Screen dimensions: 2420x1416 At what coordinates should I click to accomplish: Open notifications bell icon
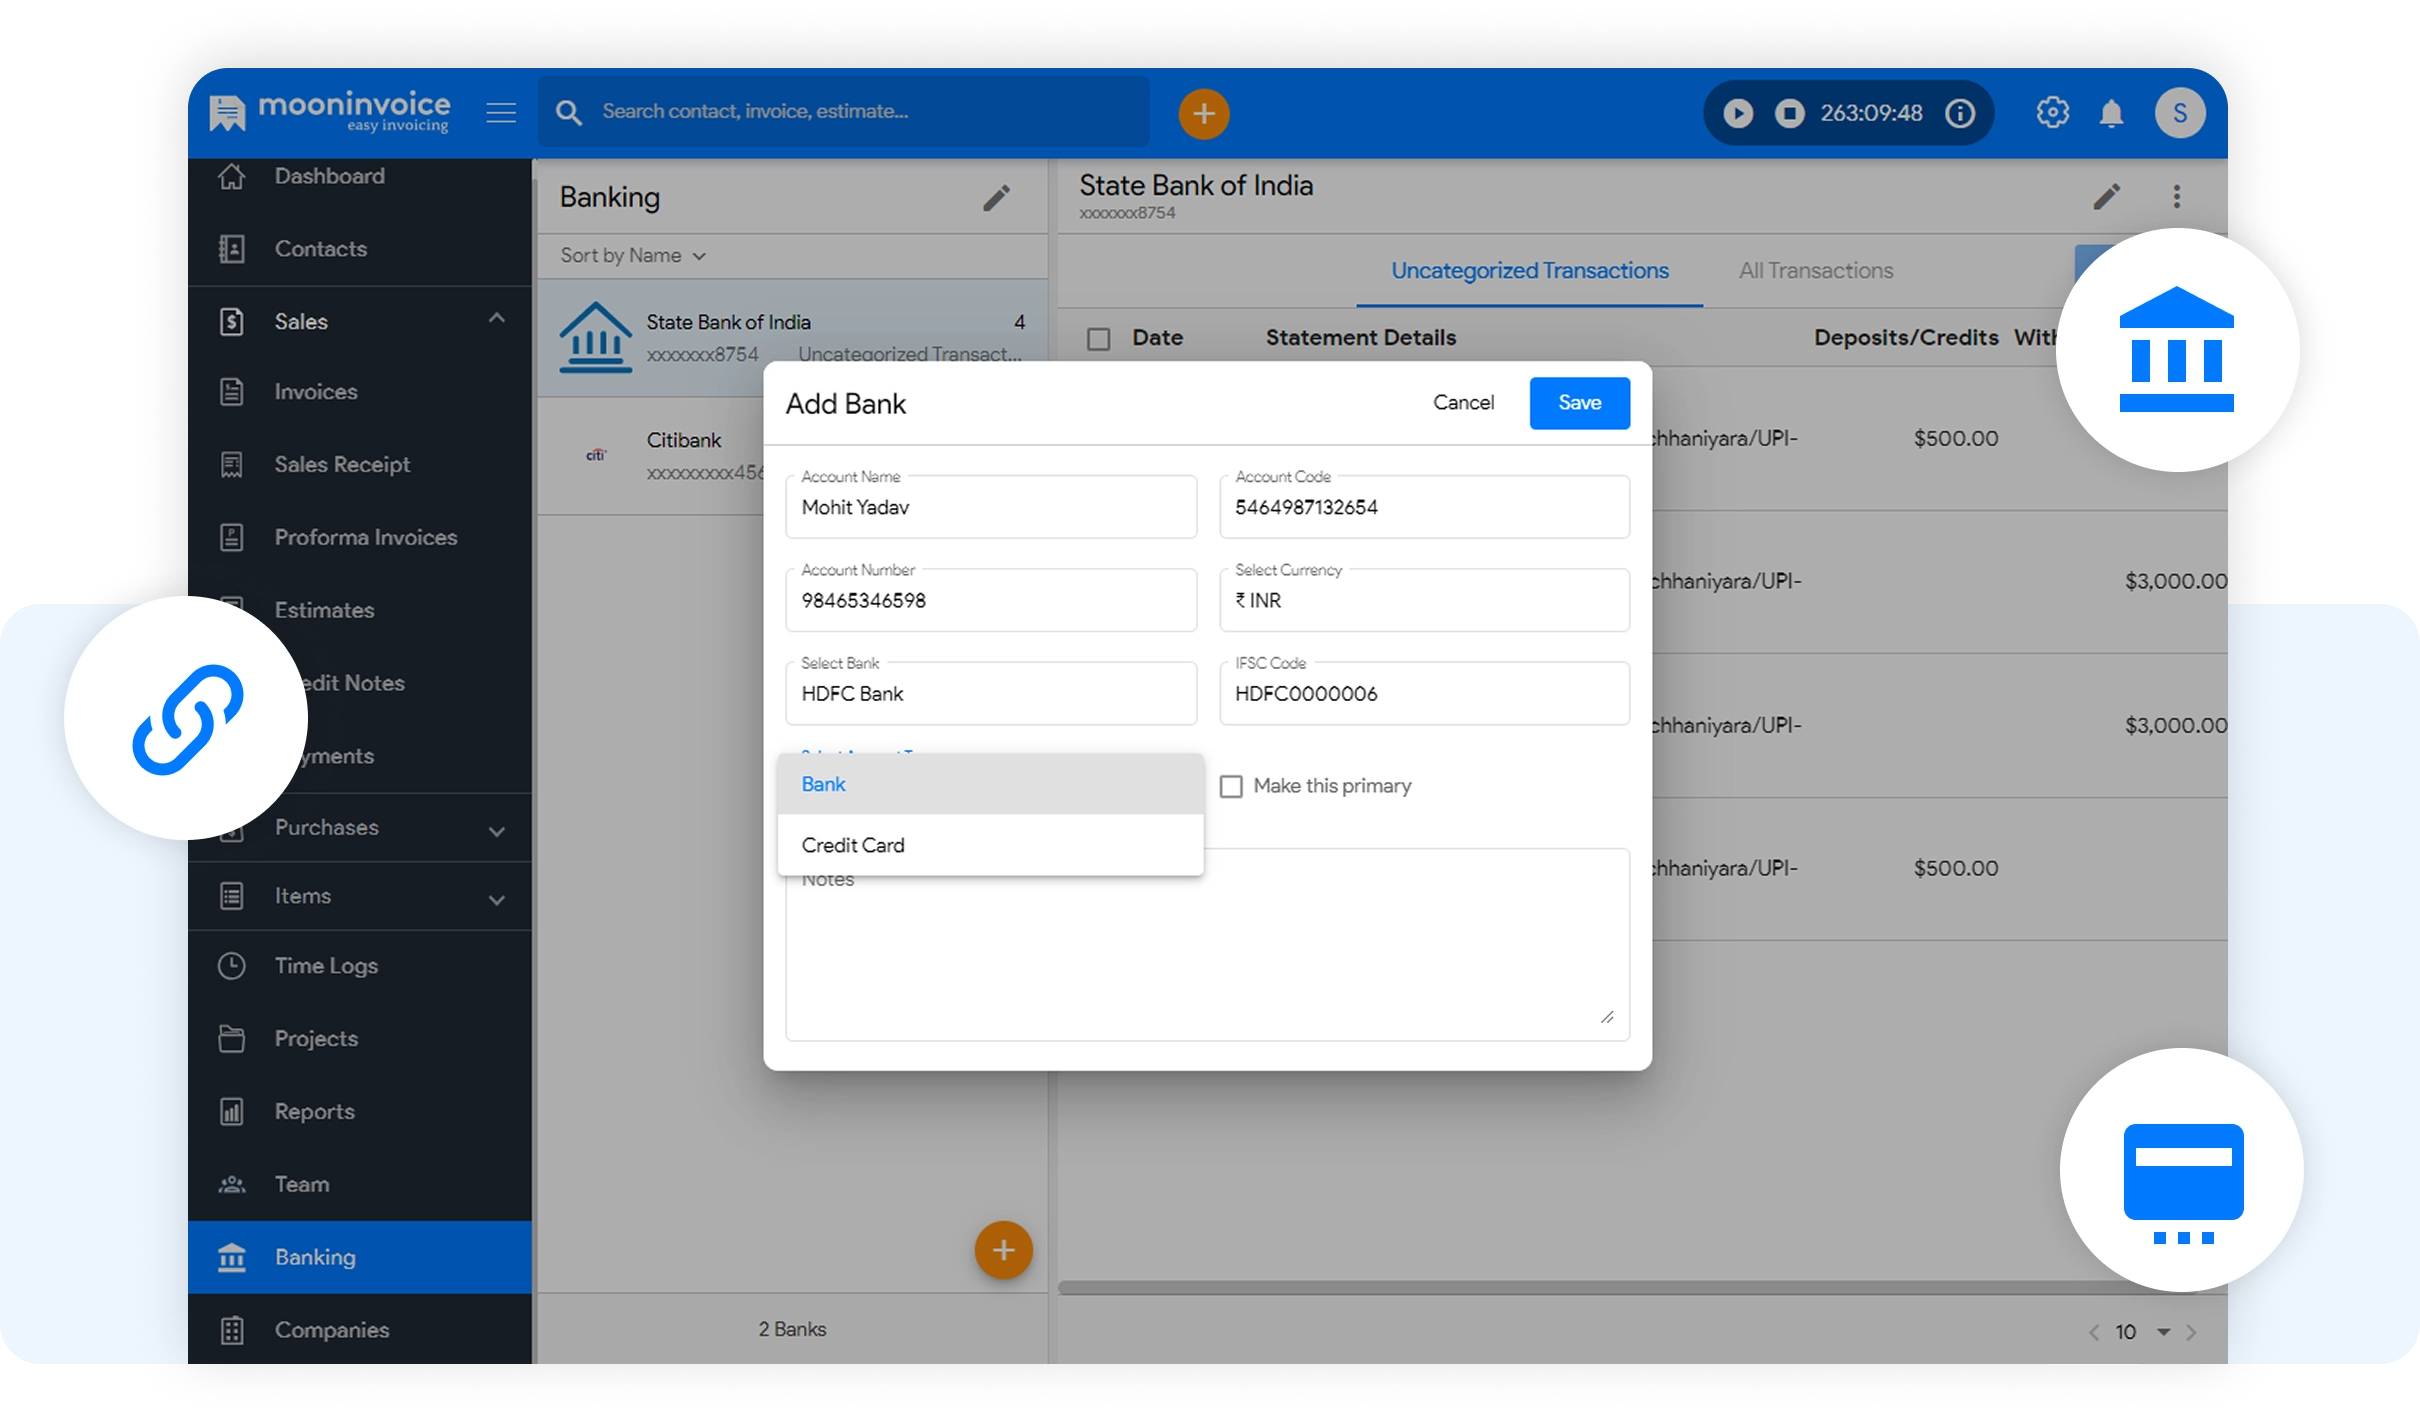coord(2111,113)
